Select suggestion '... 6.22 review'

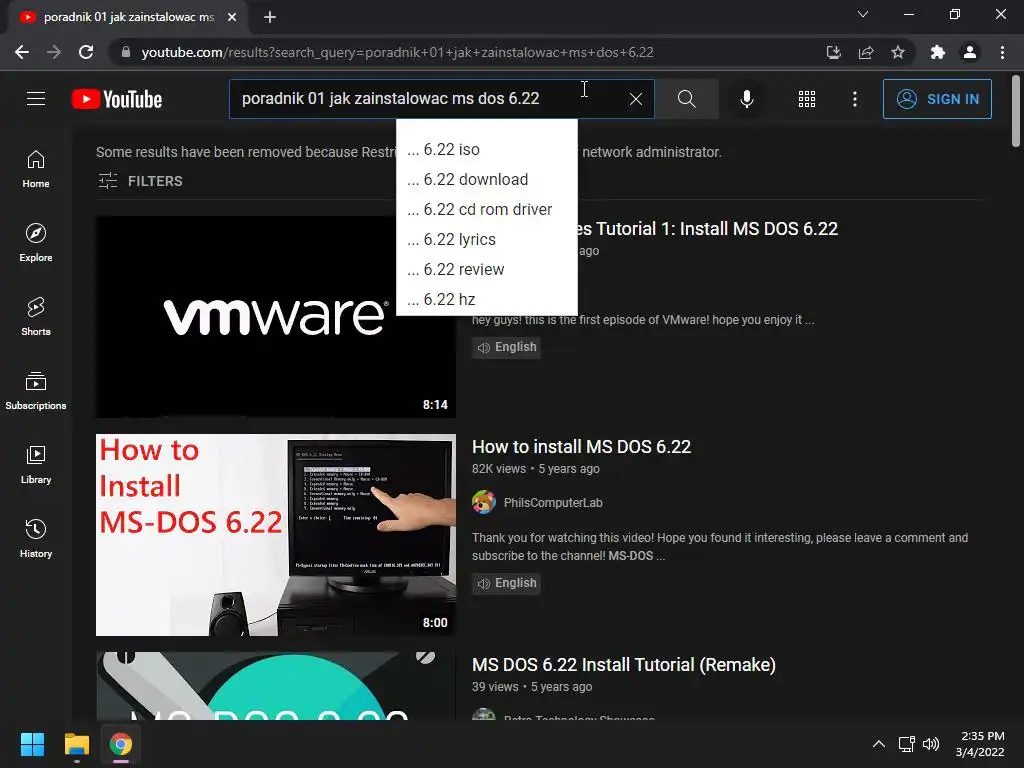click(x=487, y=270)
